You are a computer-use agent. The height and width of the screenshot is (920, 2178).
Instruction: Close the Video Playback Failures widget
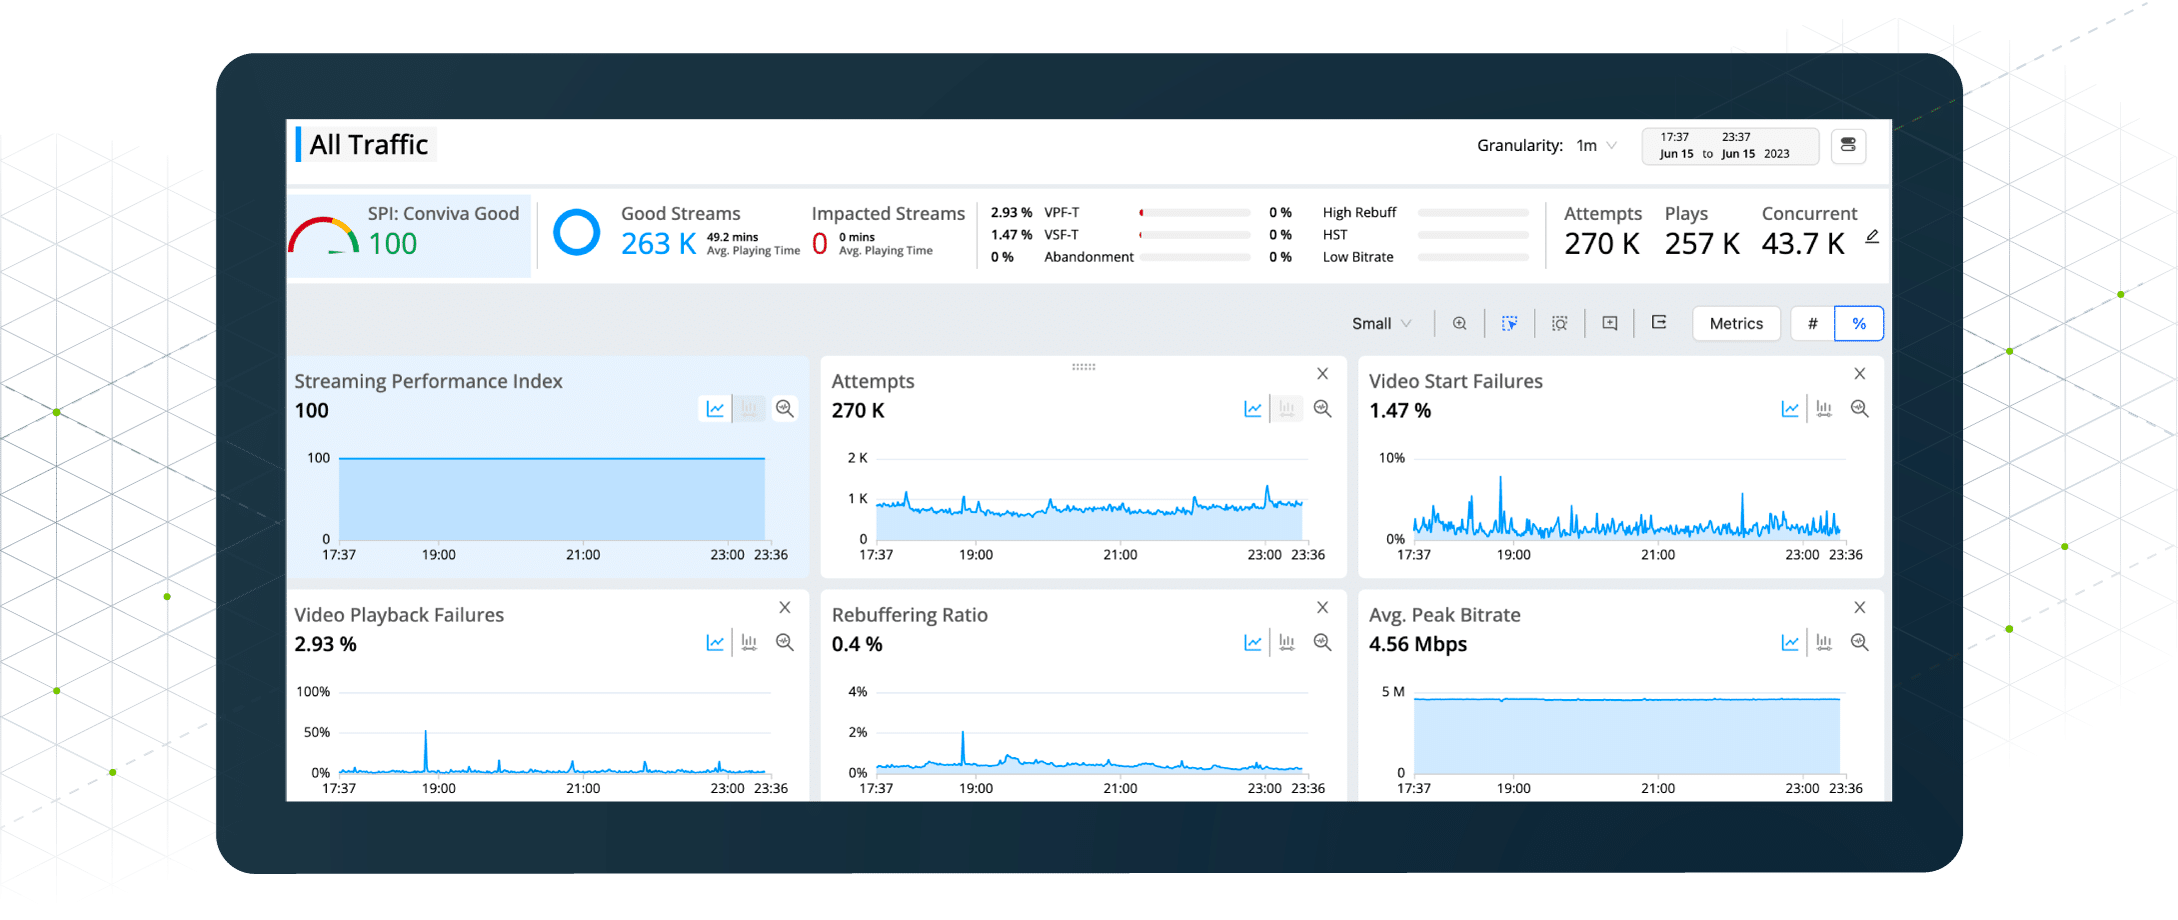click(785, 608)
